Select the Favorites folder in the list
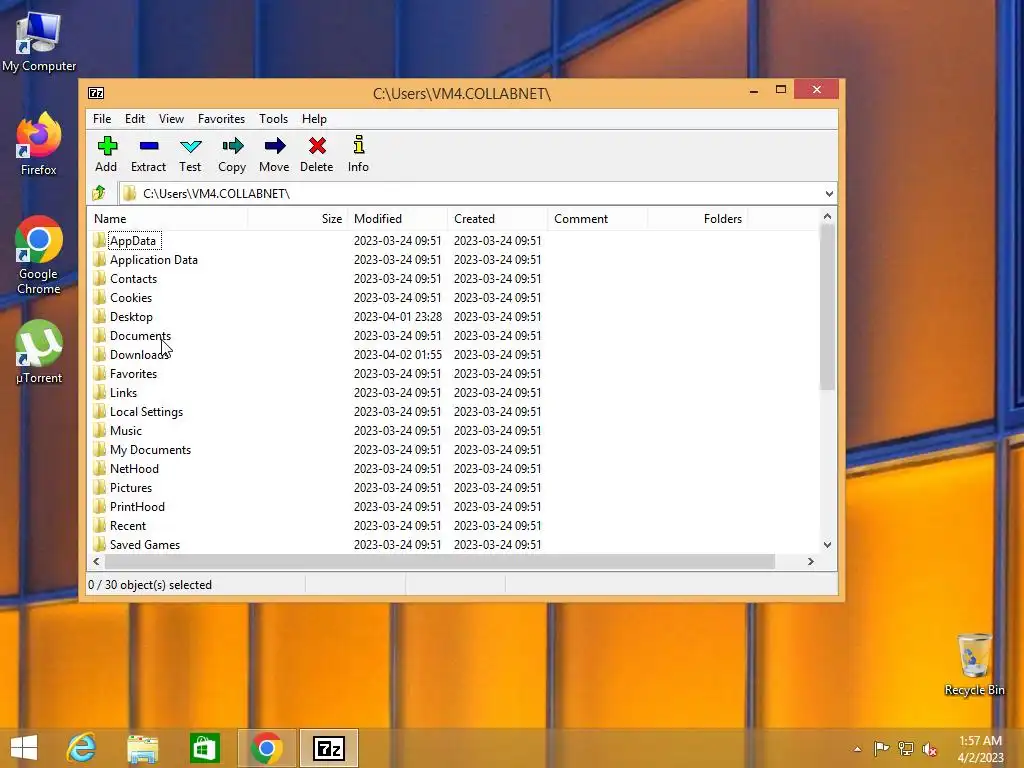The width and height of the screenshot is (1024, 768). click(133, 374)
